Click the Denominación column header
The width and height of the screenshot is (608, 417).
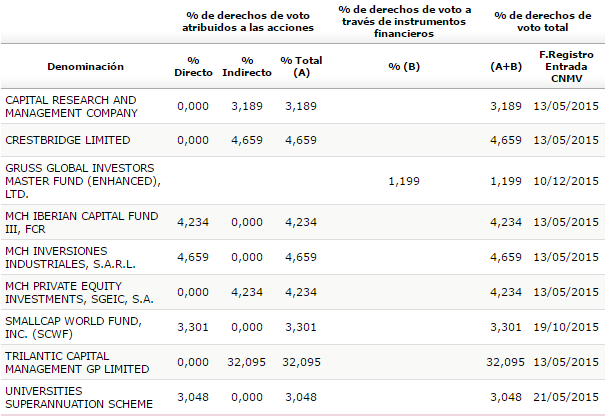(85, 67)
